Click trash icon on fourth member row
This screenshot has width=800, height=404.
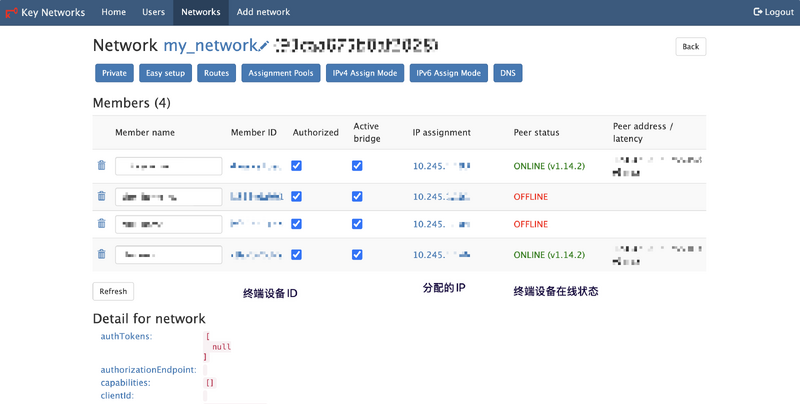coord(101,254)
